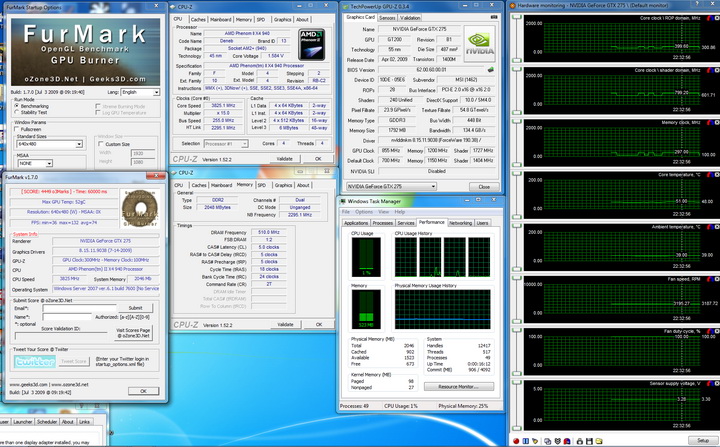Click the Resource Monitor button

[457, 386]
